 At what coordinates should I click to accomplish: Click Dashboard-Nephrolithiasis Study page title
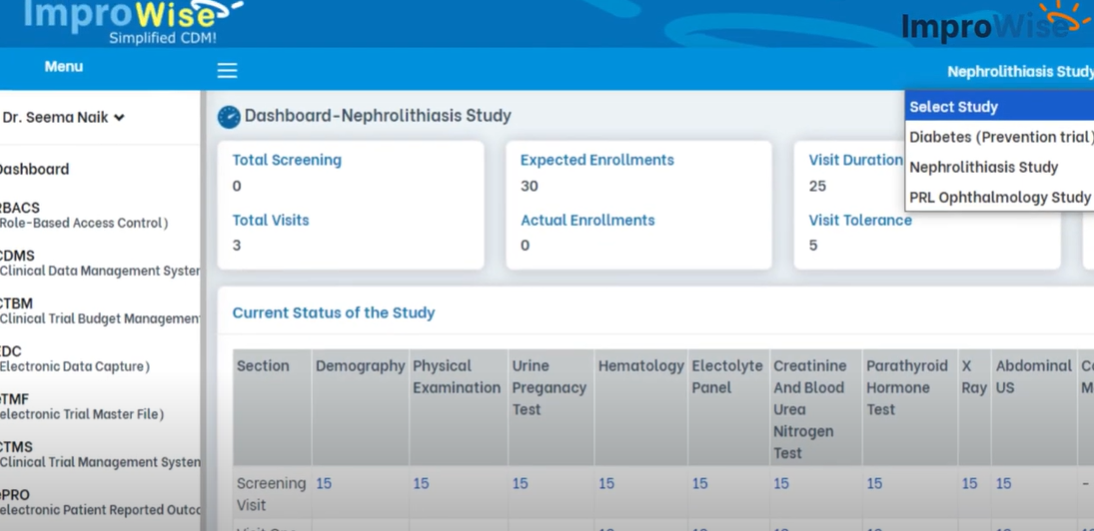point(377,115)
